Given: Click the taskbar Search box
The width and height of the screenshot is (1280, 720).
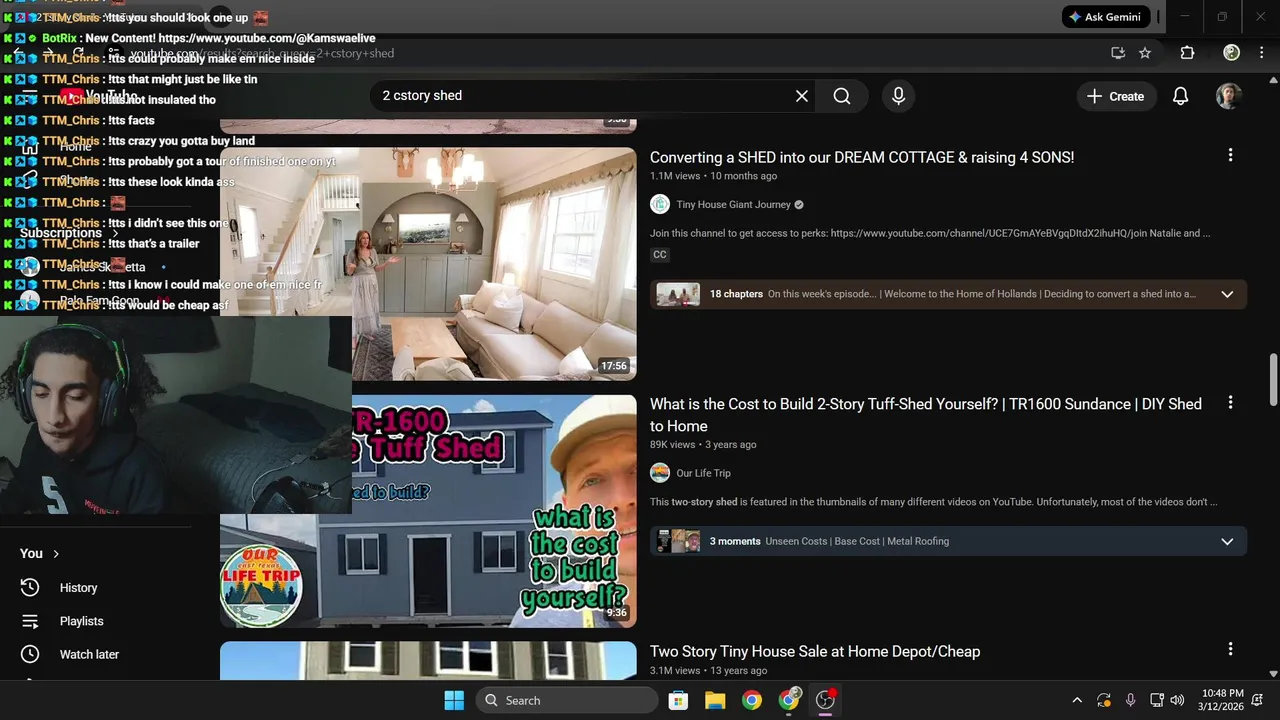Looking at the screenshot, I should (567, 700).
